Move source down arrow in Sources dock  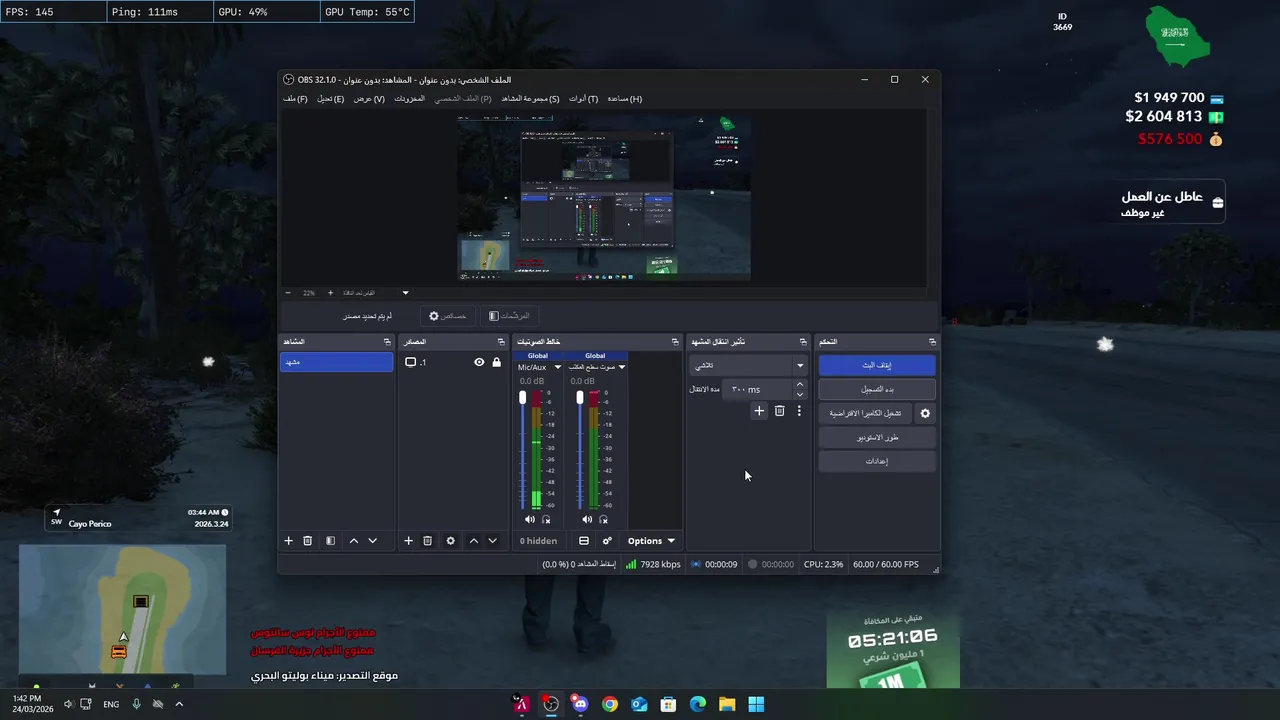click(492, 541)
